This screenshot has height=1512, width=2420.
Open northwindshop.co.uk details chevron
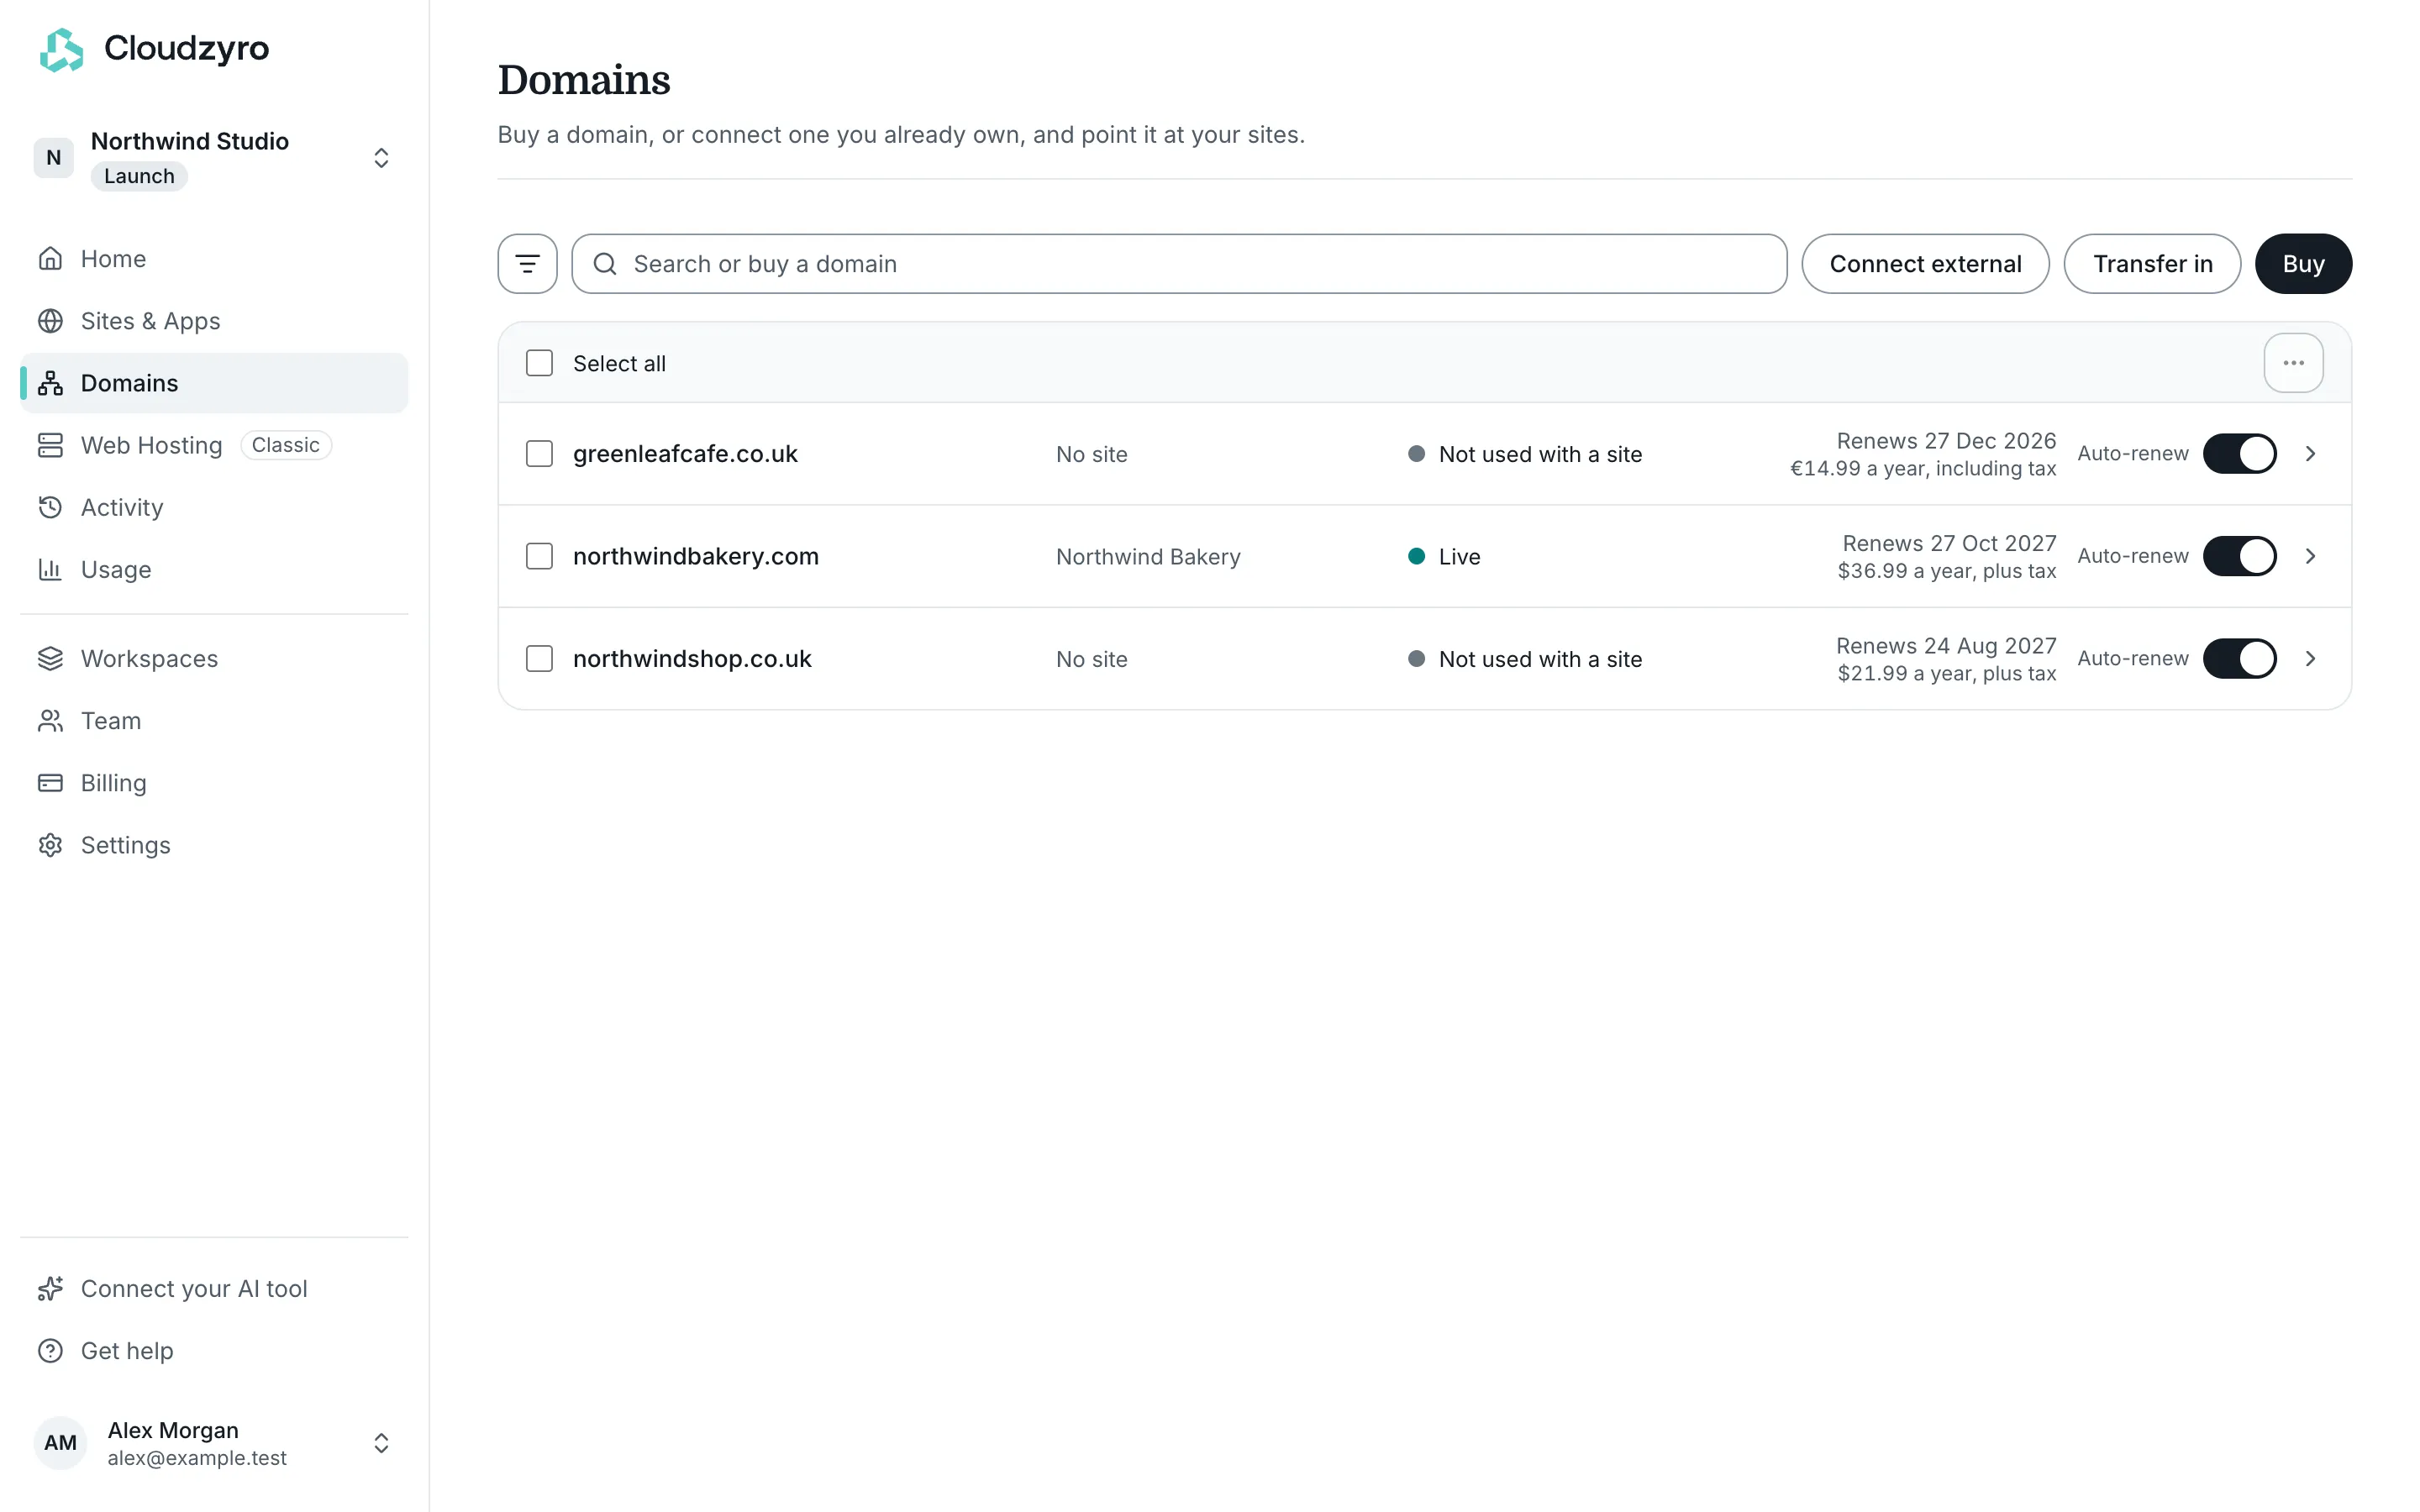tap(2310, 659)
